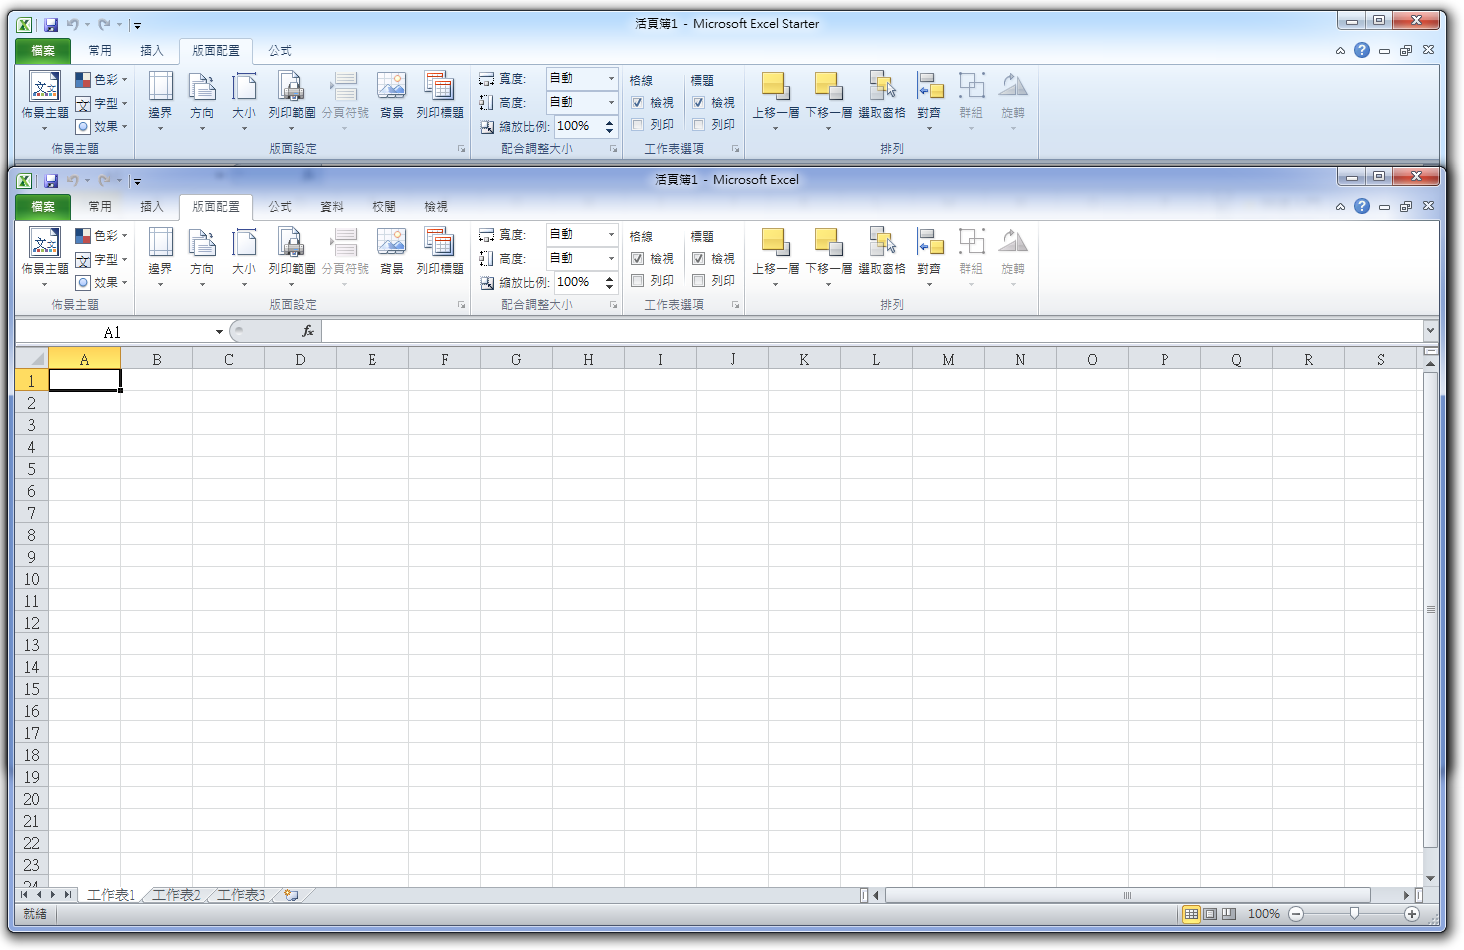Zoom in with plus button in status bar

[x=1412, y=913]
